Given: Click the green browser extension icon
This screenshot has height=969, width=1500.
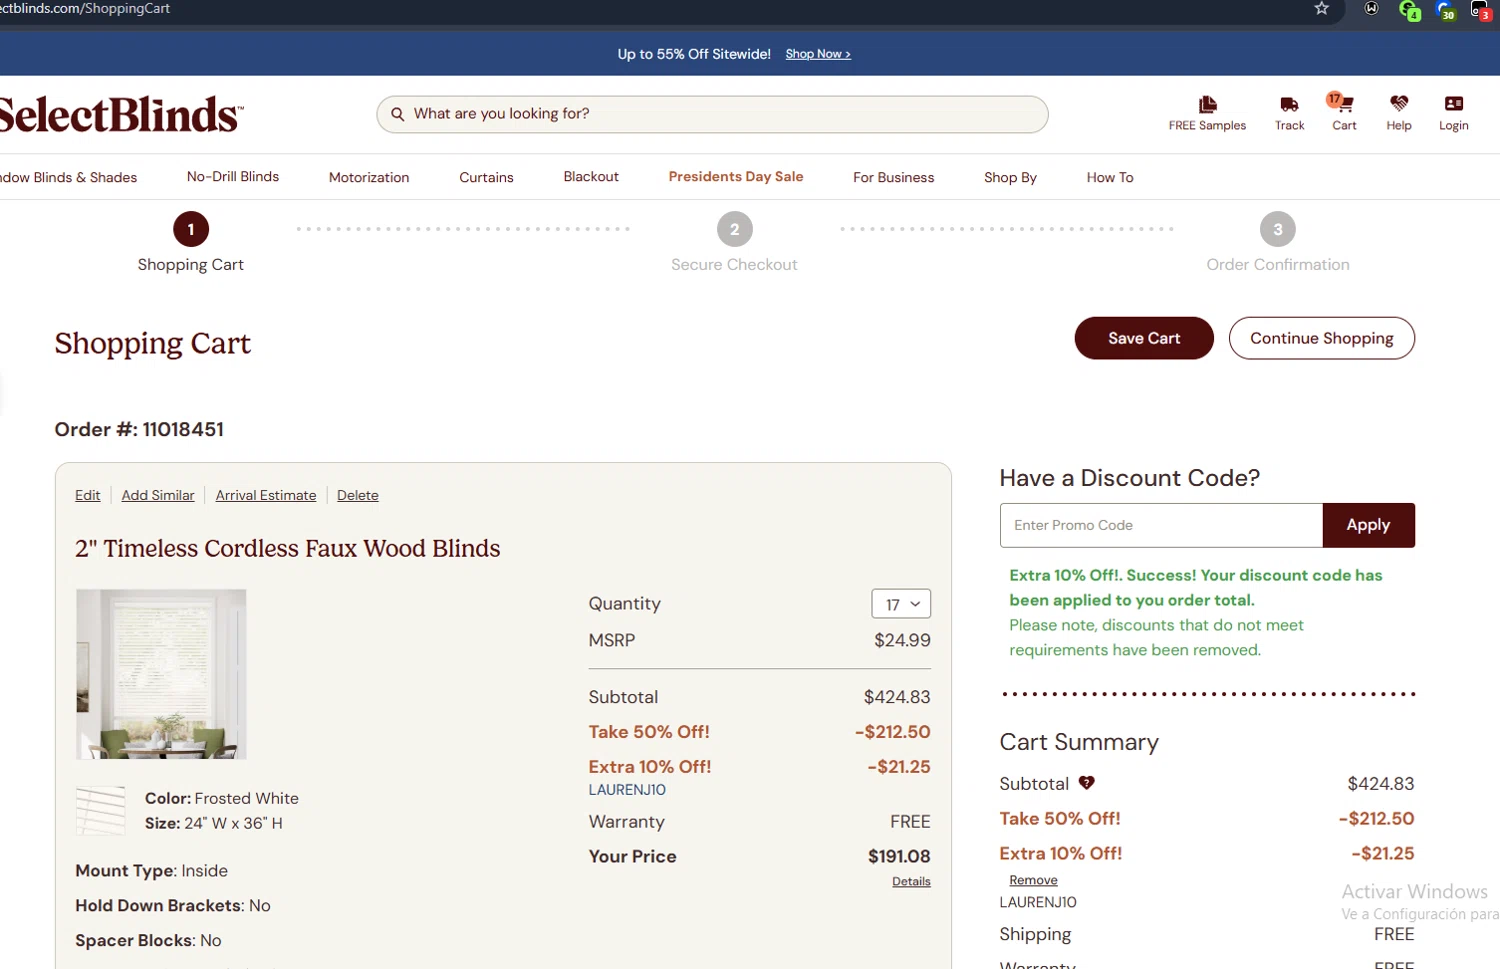Looking at the screenshot, I should [1409, 10].
